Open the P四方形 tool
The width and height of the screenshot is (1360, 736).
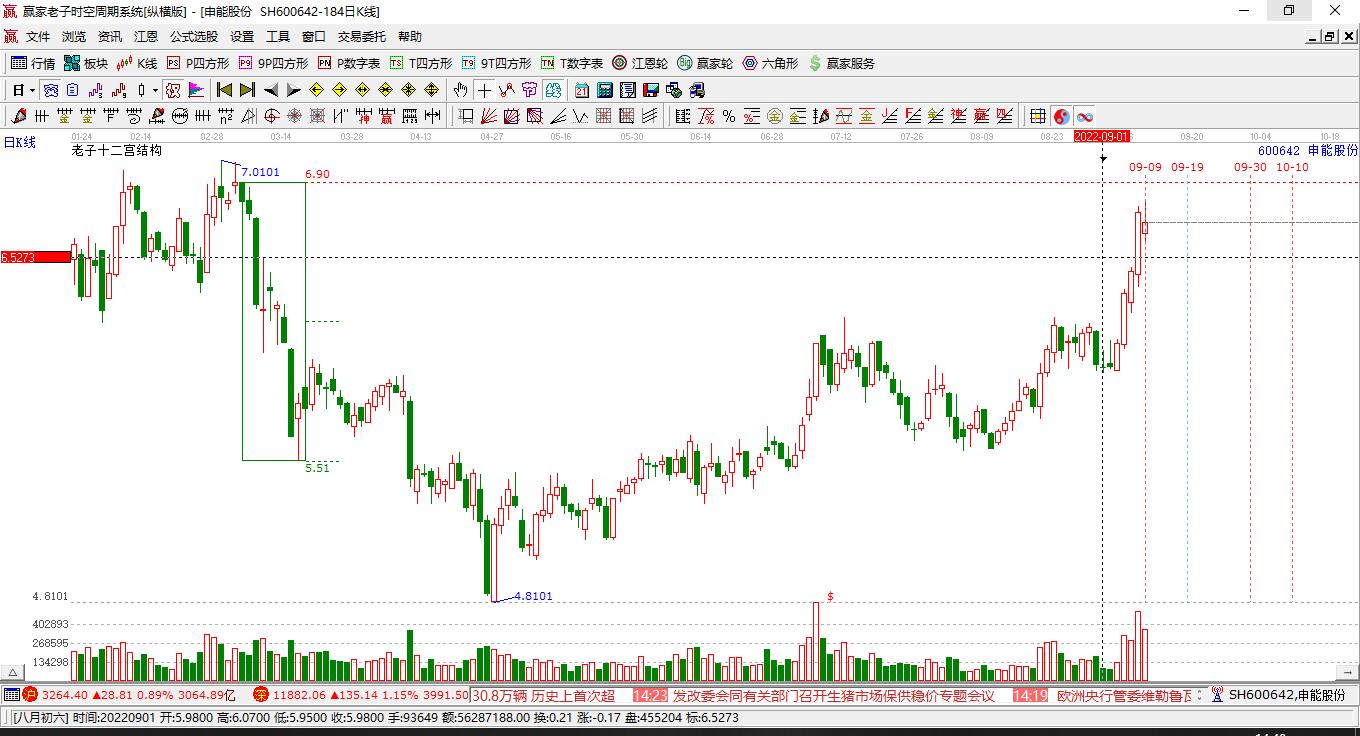[197, 63]
